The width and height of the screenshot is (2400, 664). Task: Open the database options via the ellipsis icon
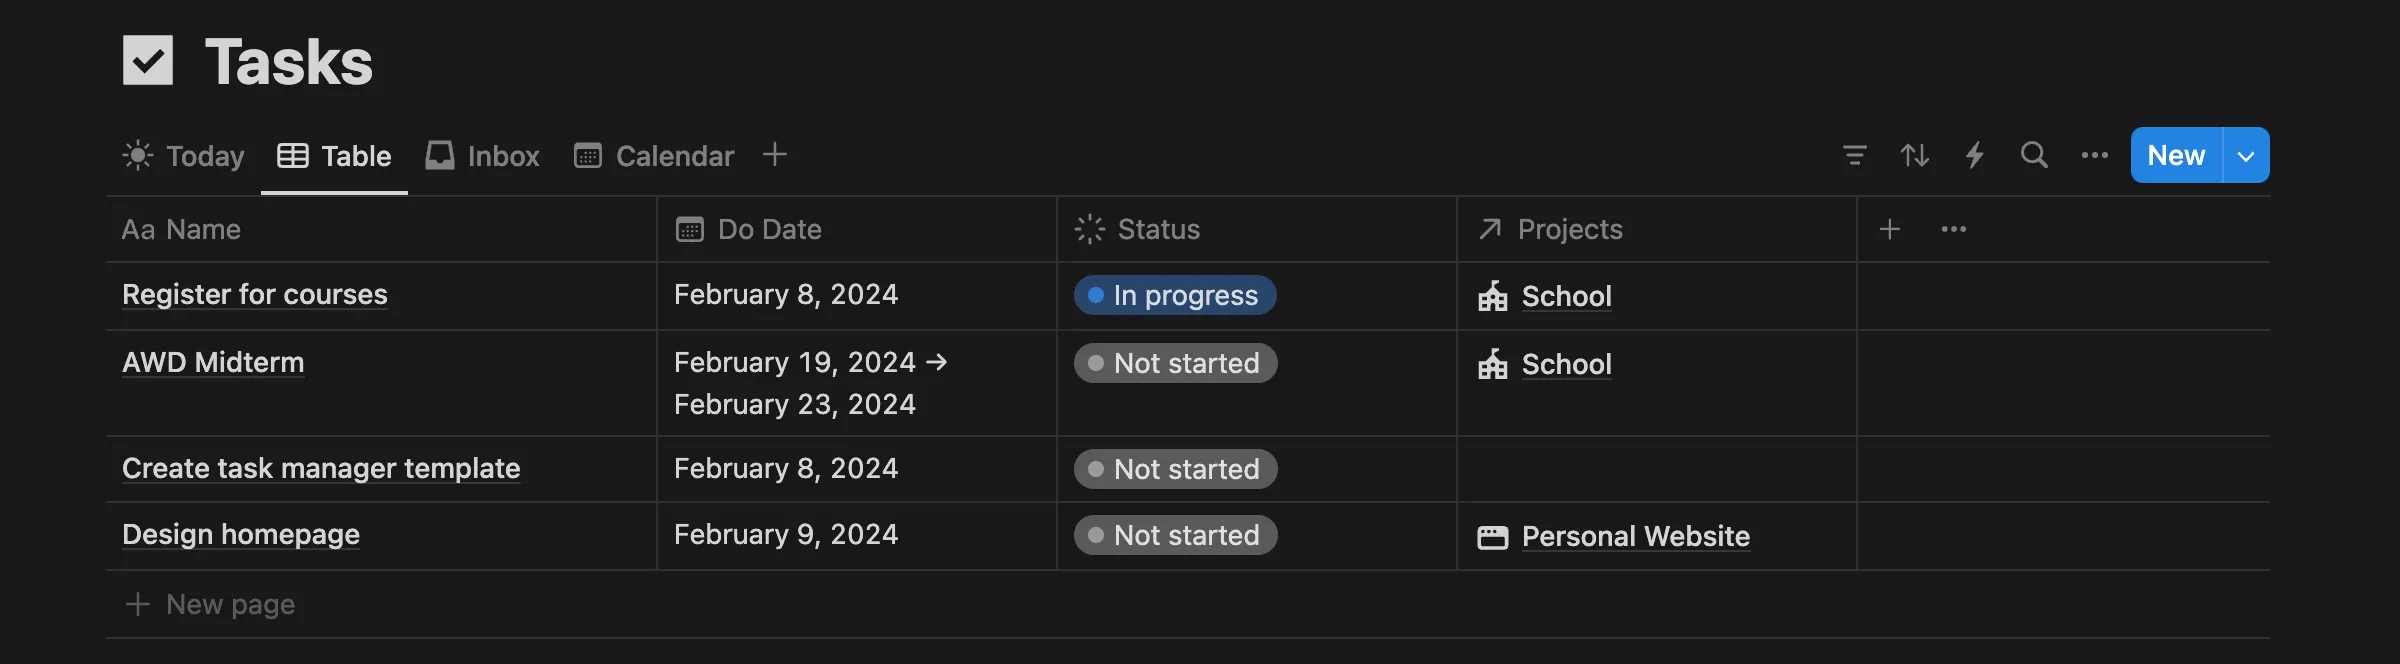click(x=2094, y=155)
